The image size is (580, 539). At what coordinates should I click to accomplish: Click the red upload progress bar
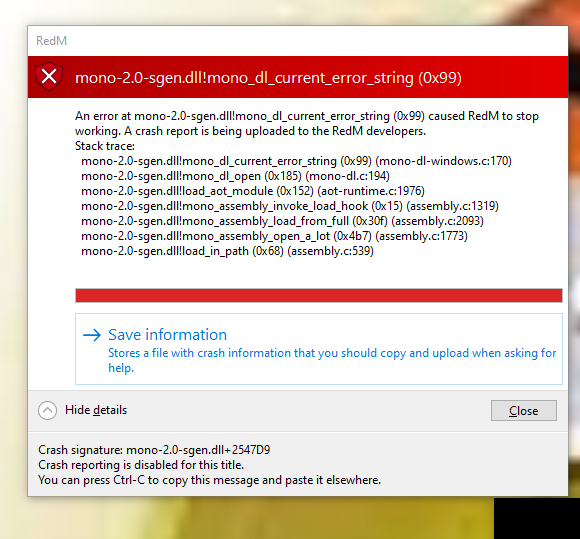[x=319, y=296]
